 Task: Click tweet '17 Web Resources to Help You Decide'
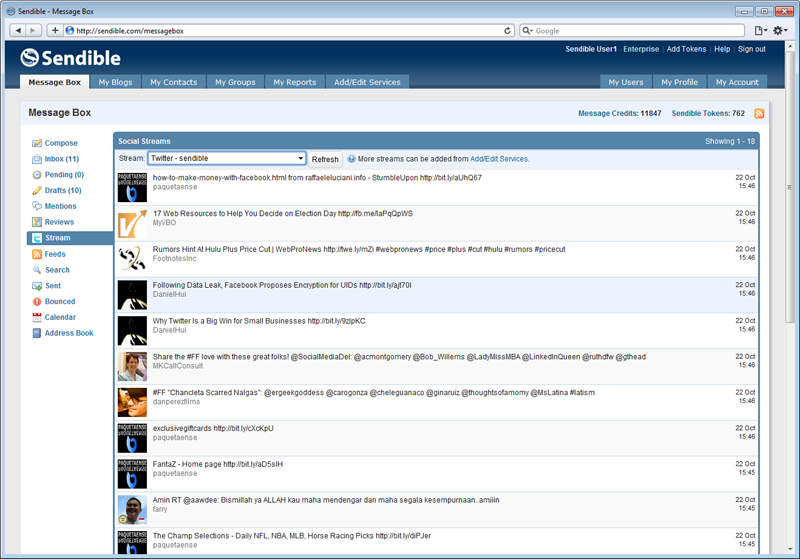[x=283, y=214]
